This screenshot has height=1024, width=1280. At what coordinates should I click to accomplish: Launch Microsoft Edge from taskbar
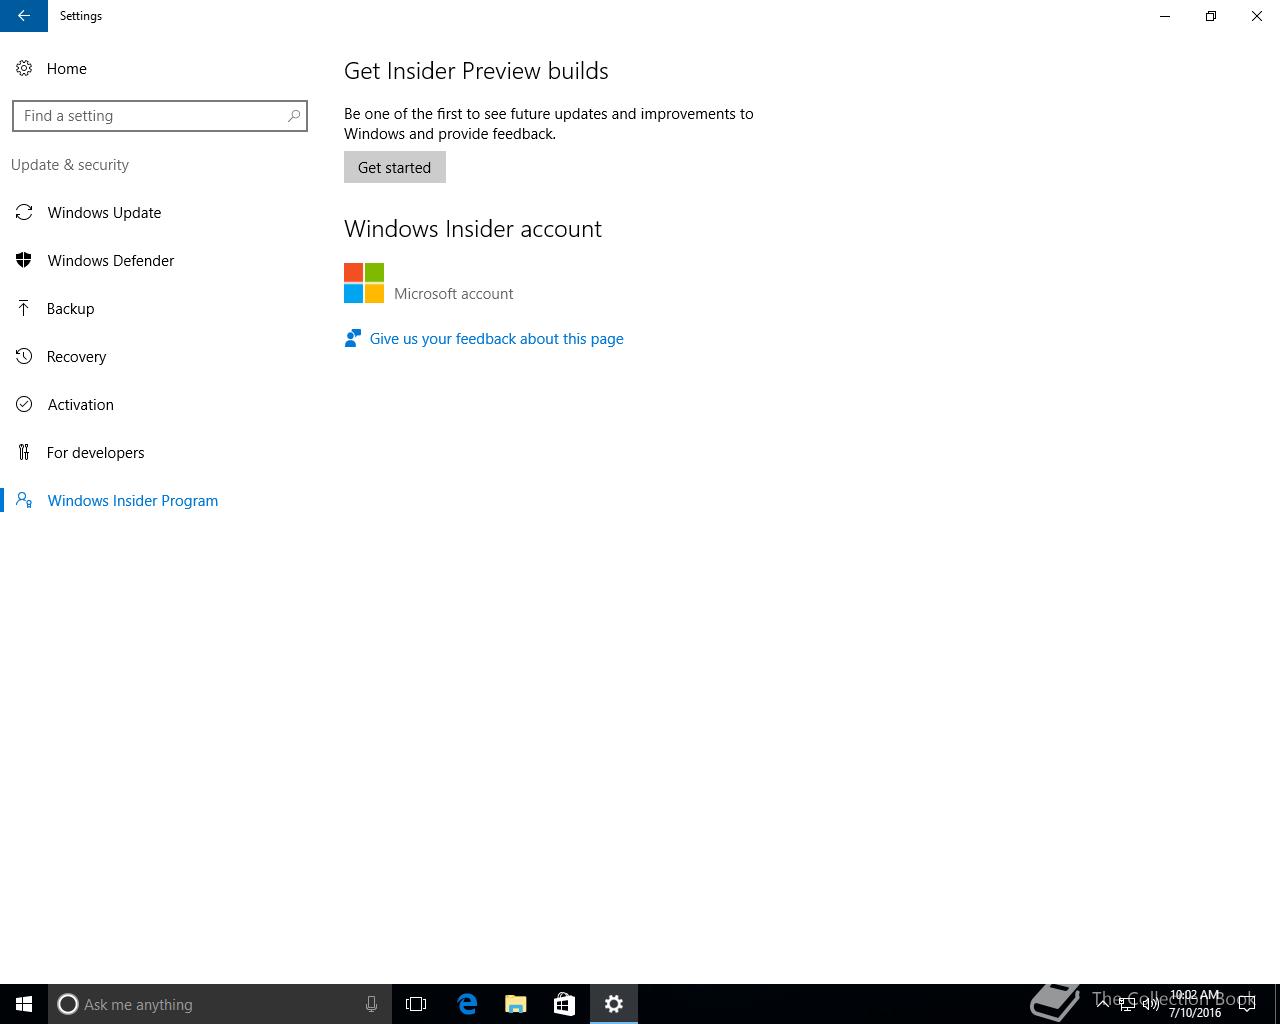click(x=467, y=1004)
